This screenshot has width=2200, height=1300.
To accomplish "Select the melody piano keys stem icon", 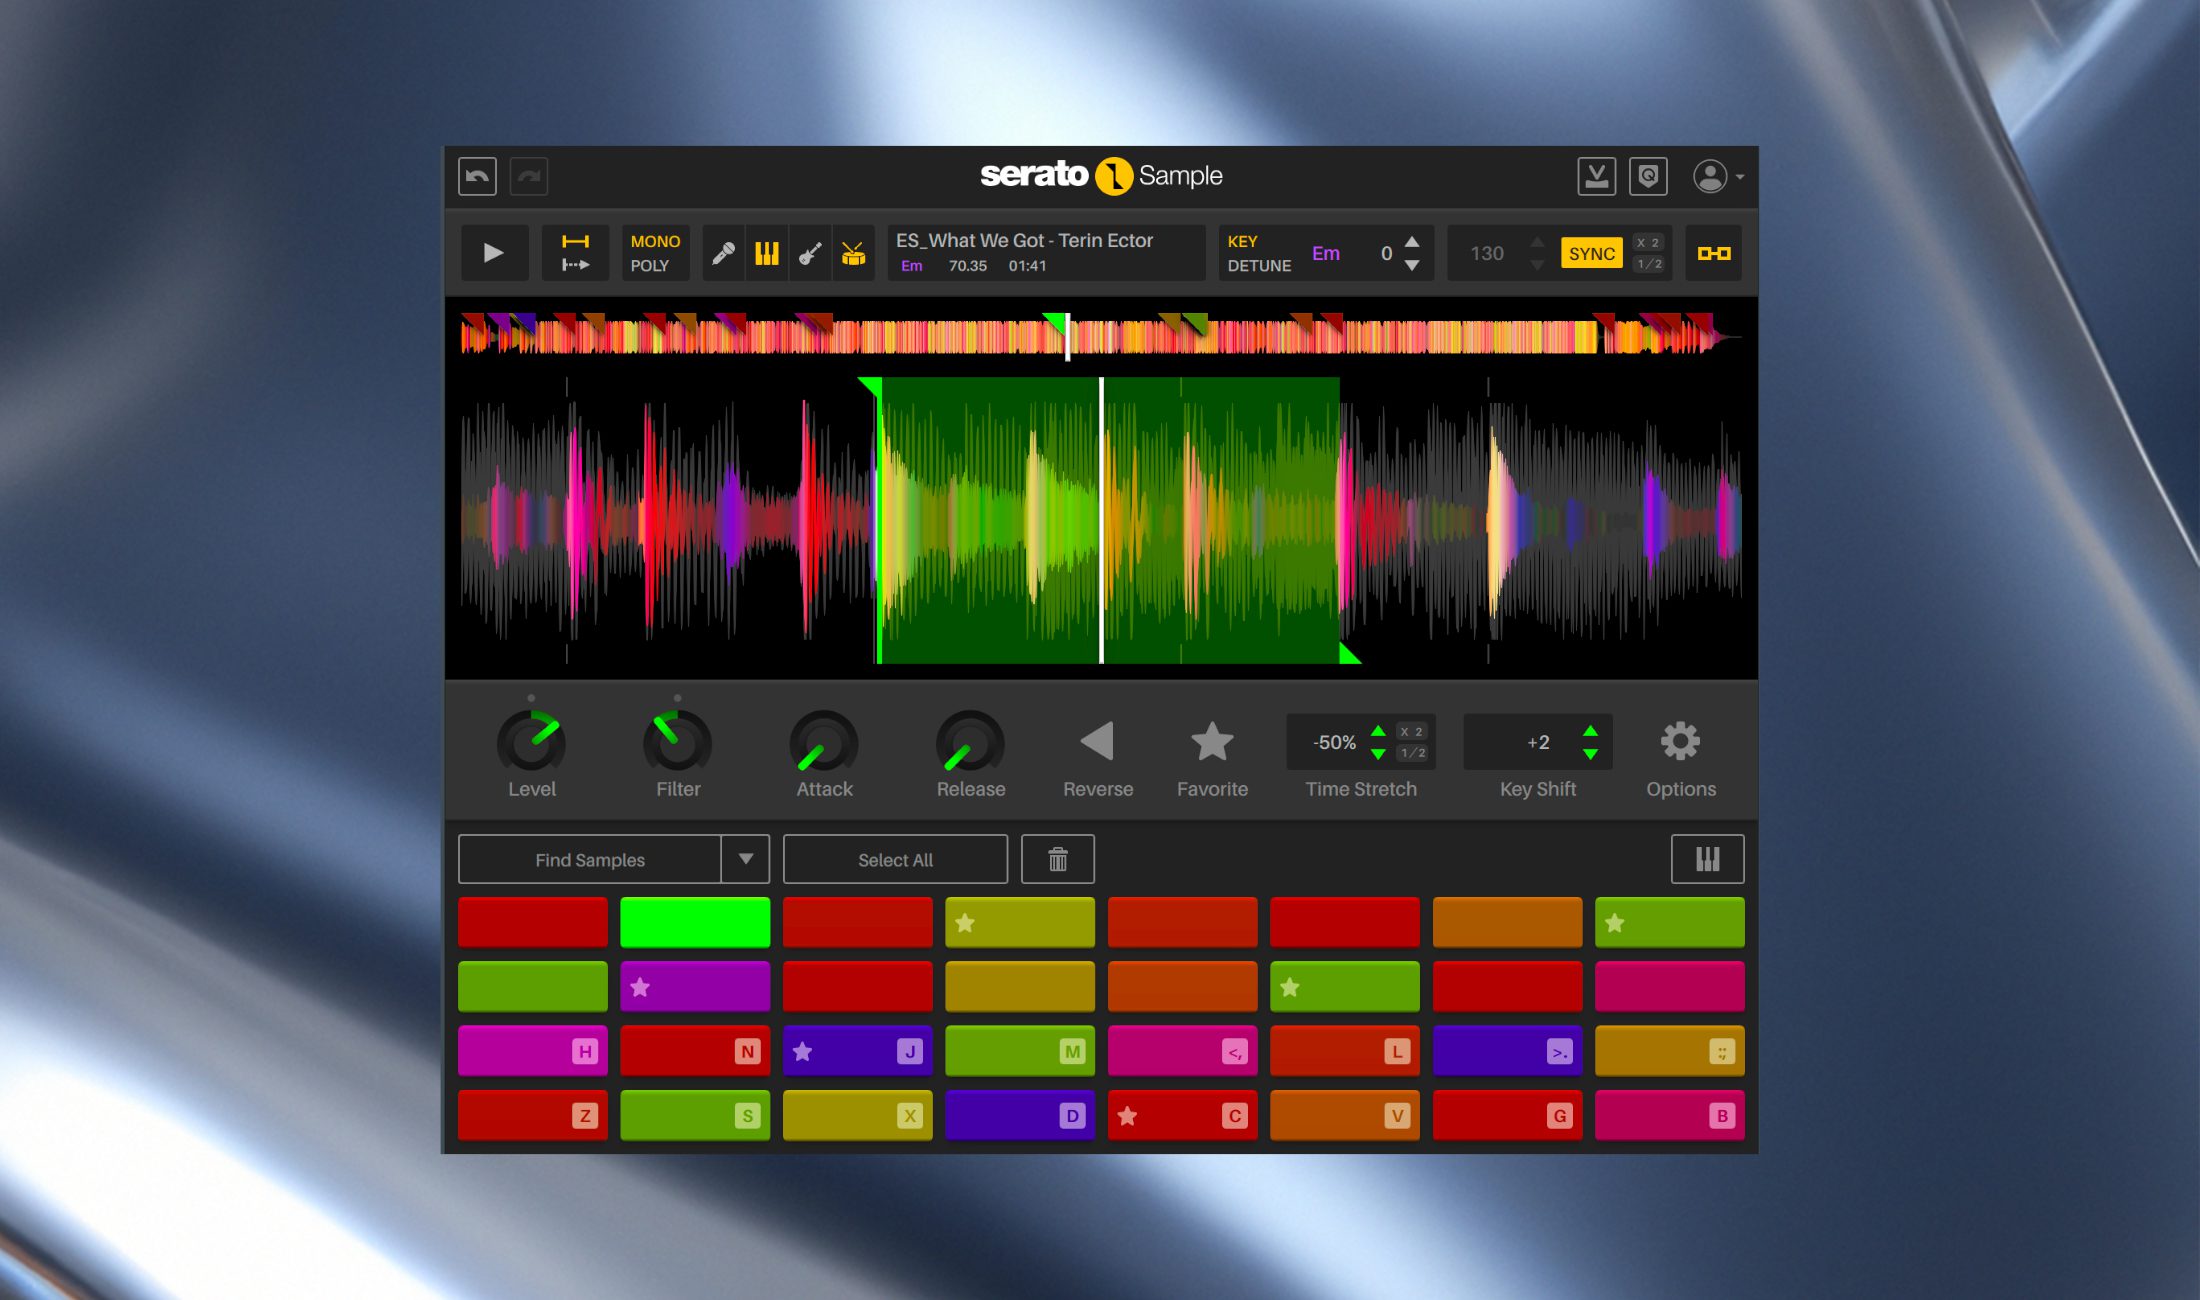I will point(767,253).
